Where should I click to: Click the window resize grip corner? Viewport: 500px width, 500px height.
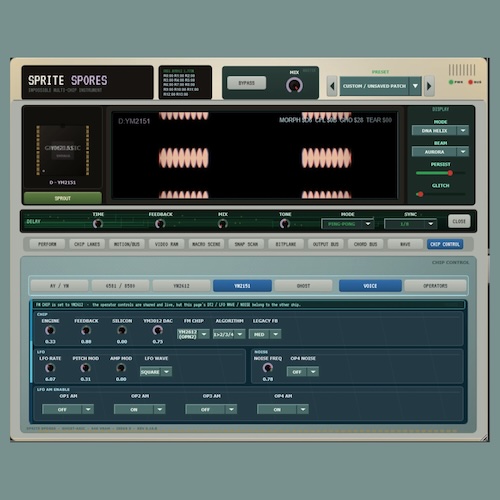point(485,438)
